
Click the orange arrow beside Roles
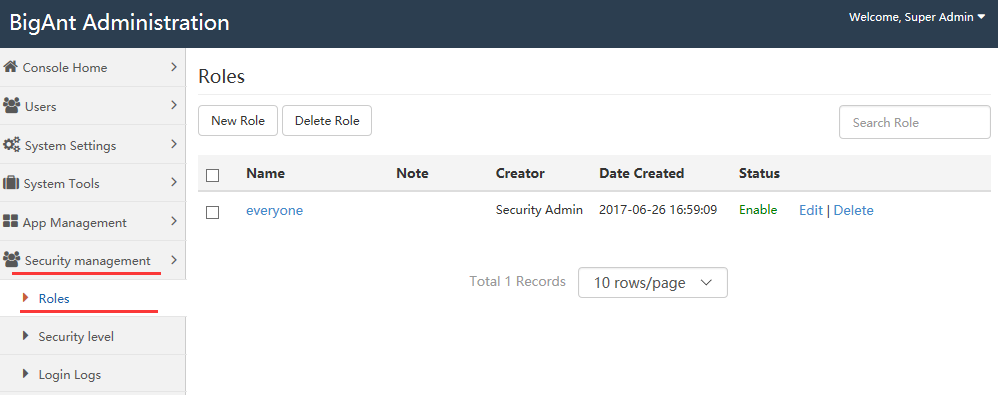(x=25, y=298)
